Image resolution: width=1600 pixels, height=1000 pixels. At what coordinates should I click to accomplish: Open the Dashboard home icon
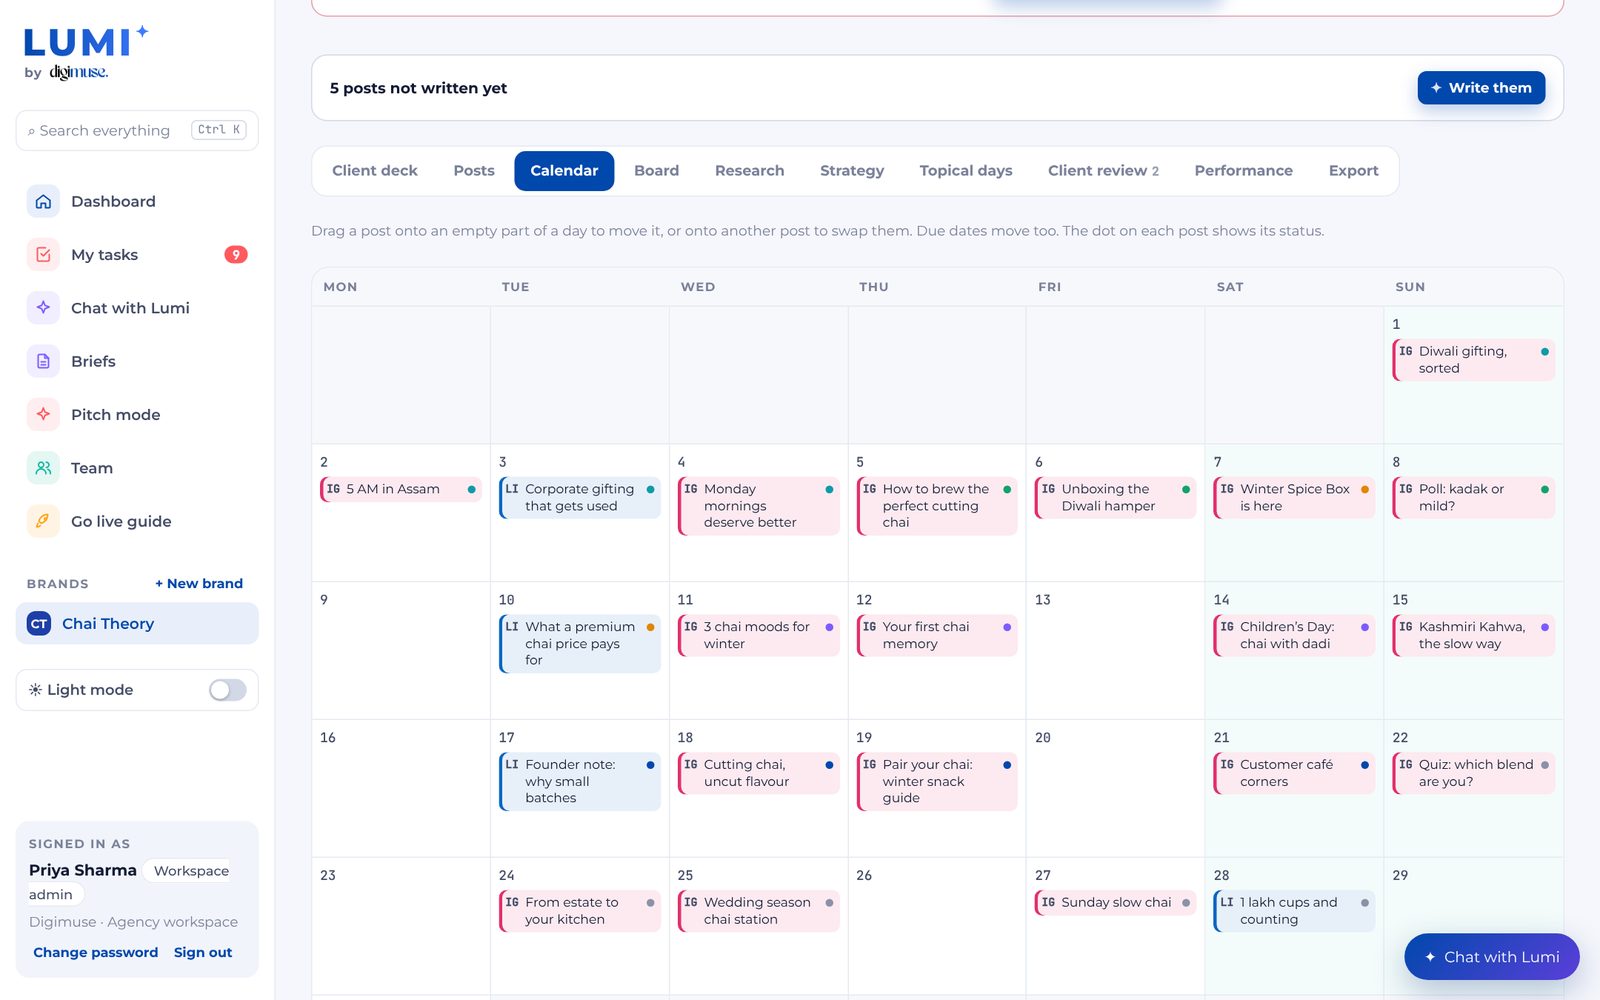point(43,201)
